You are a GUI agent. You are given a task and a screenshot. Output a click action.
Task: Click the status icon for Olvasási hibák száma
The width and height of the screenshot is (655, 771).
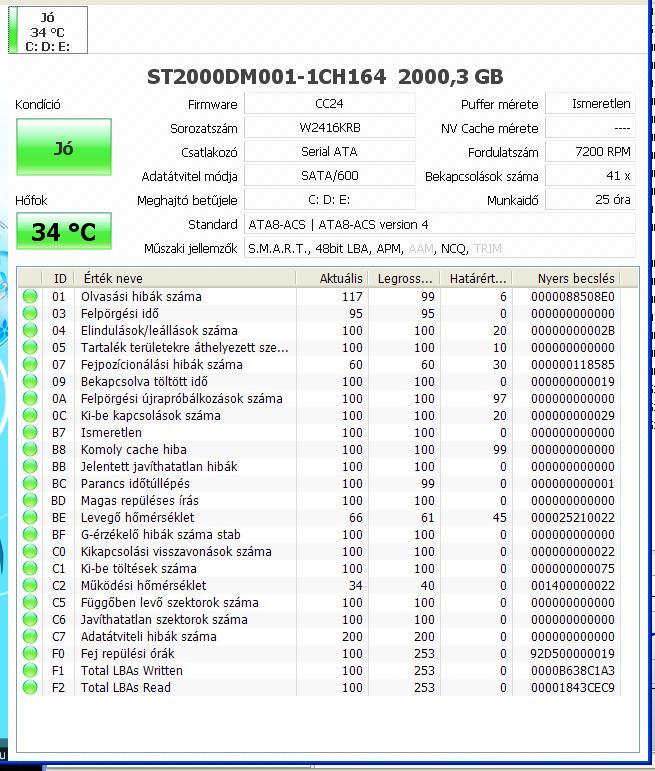coord(30,297)
